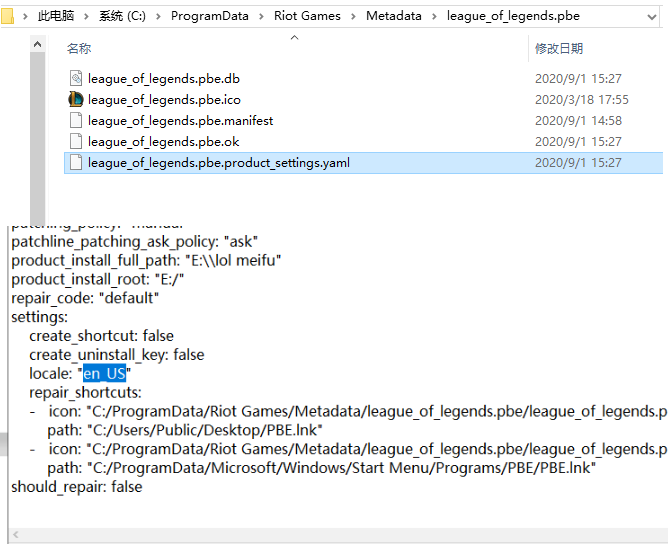Select the league_of_legends.pbe.db file icon
This screenshot has width=668, height=544.
(x=76, y=78)
